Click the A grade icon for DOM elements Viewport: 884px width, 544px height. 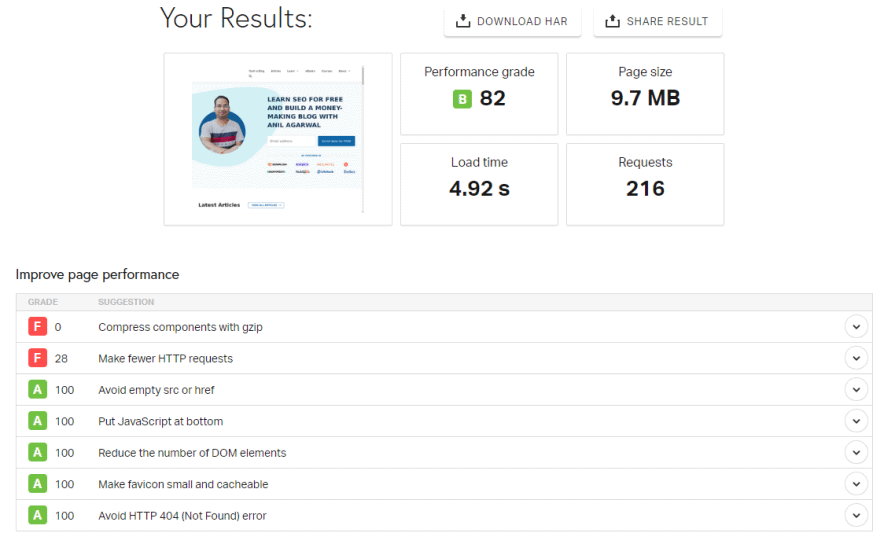(x=37, y=453)
